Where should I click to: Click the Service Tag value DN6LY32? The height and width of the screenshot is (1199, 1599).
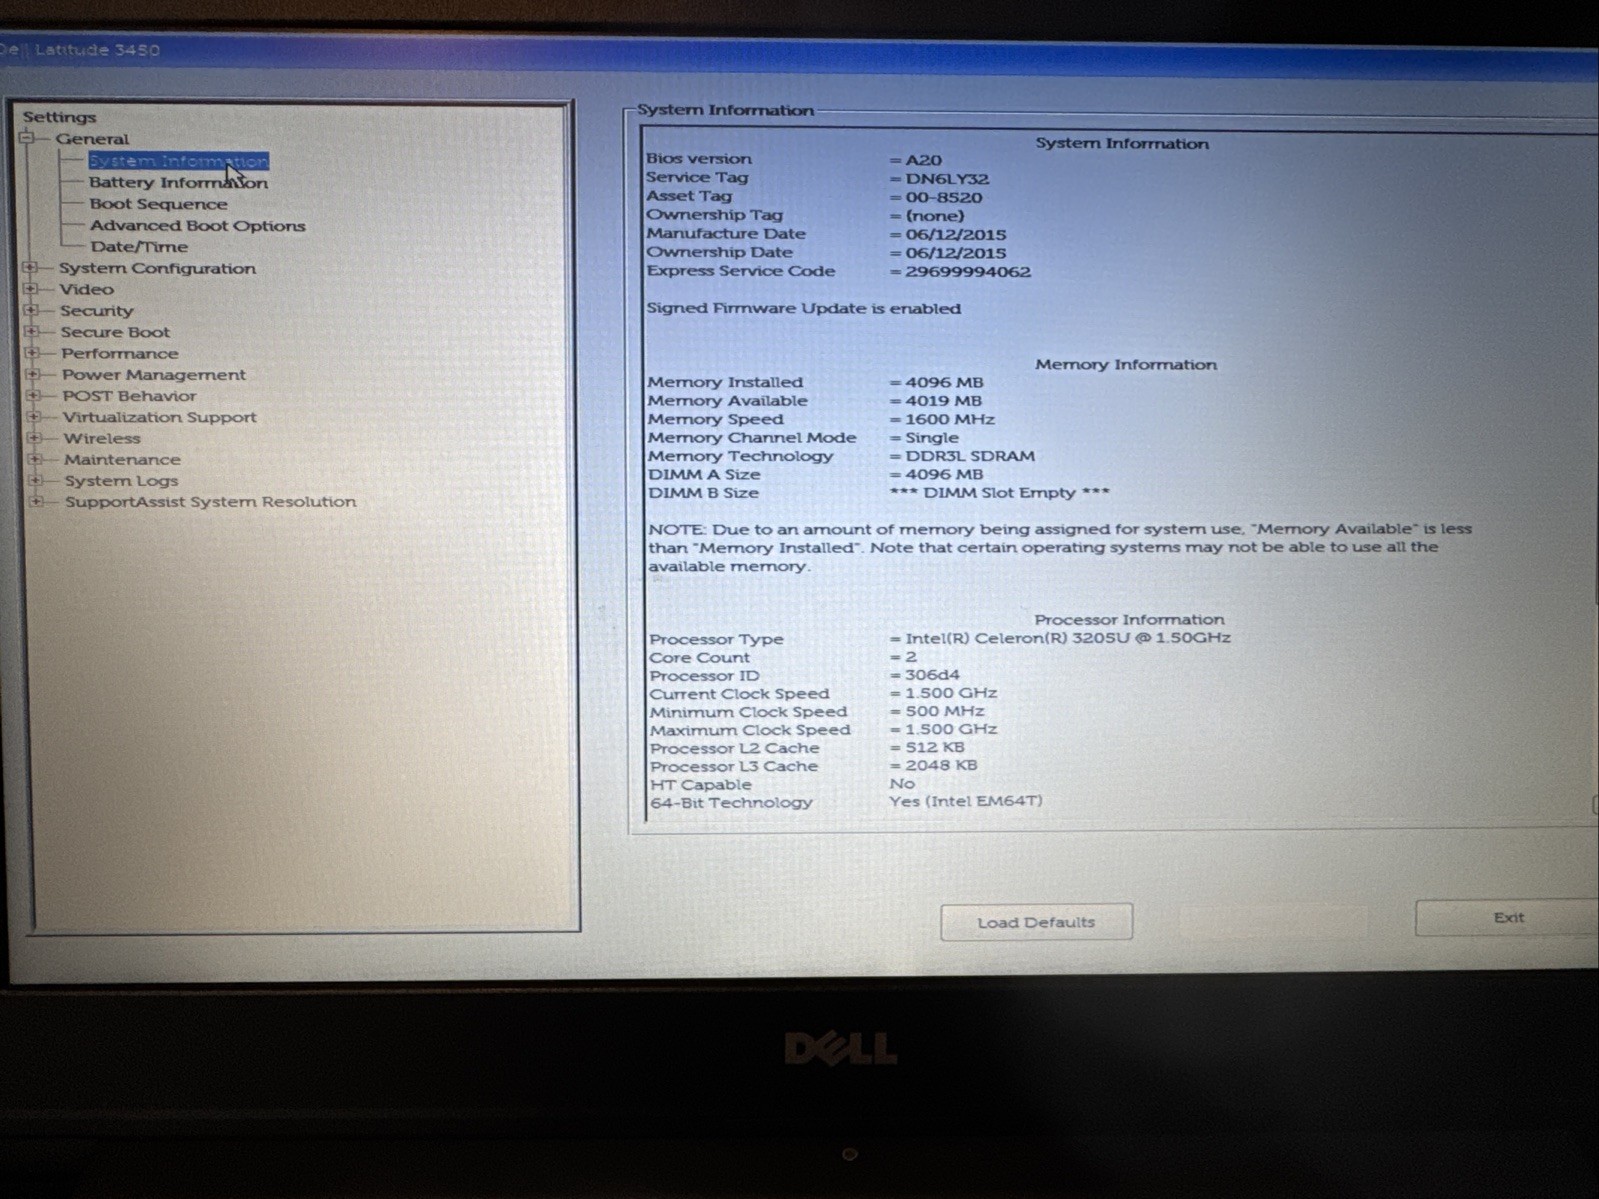click(946, 179)
